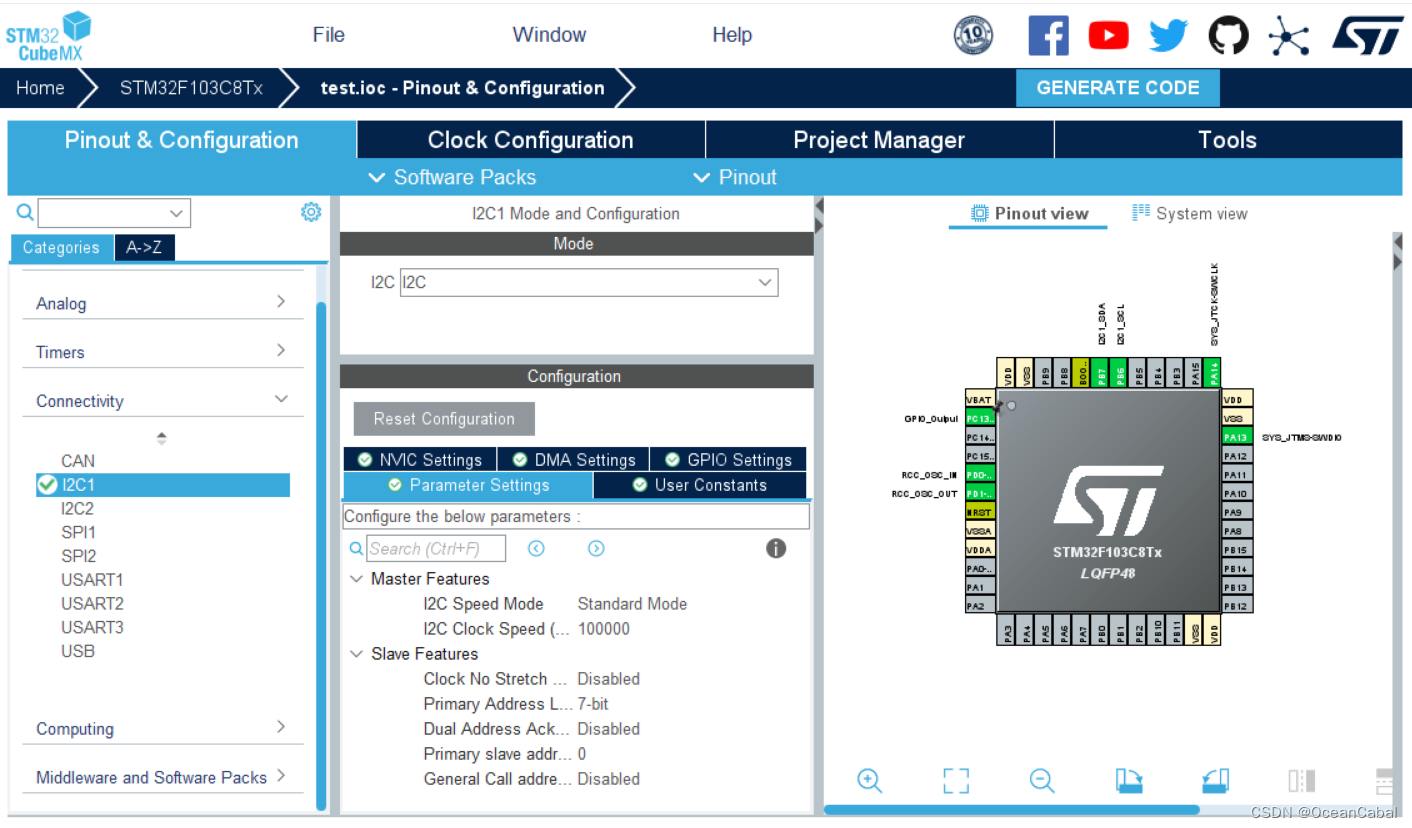Go to next parameter search result
The image size is (1412, 828).
[596, 548]
